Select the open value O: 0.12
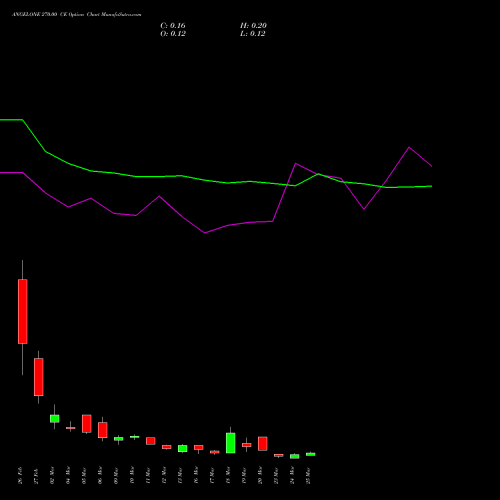Screen dimensions: 500x500 pyautogui.click(x=173, y=34)
